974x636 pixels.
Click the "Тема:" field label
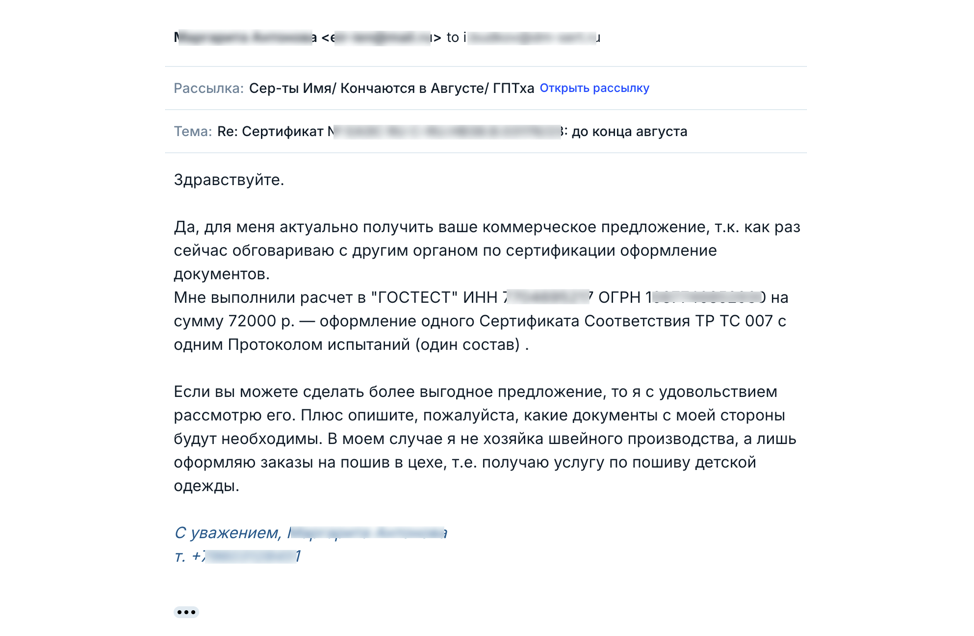(x=193, y=132)
